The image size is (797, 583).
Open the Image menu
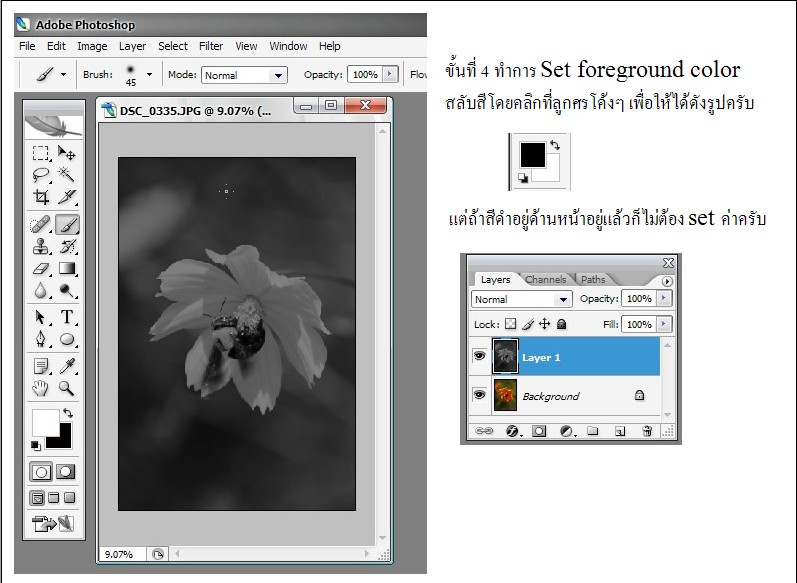tap(92, 46)
